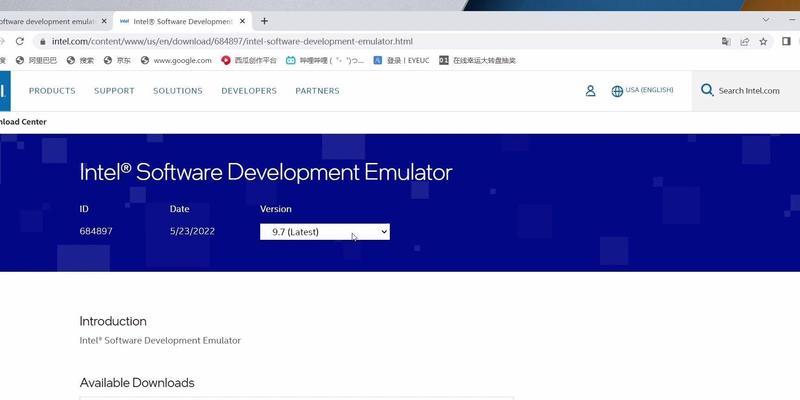Click the padlock site info icon
This screenshot has height=400, width=800.
(42, 41)
